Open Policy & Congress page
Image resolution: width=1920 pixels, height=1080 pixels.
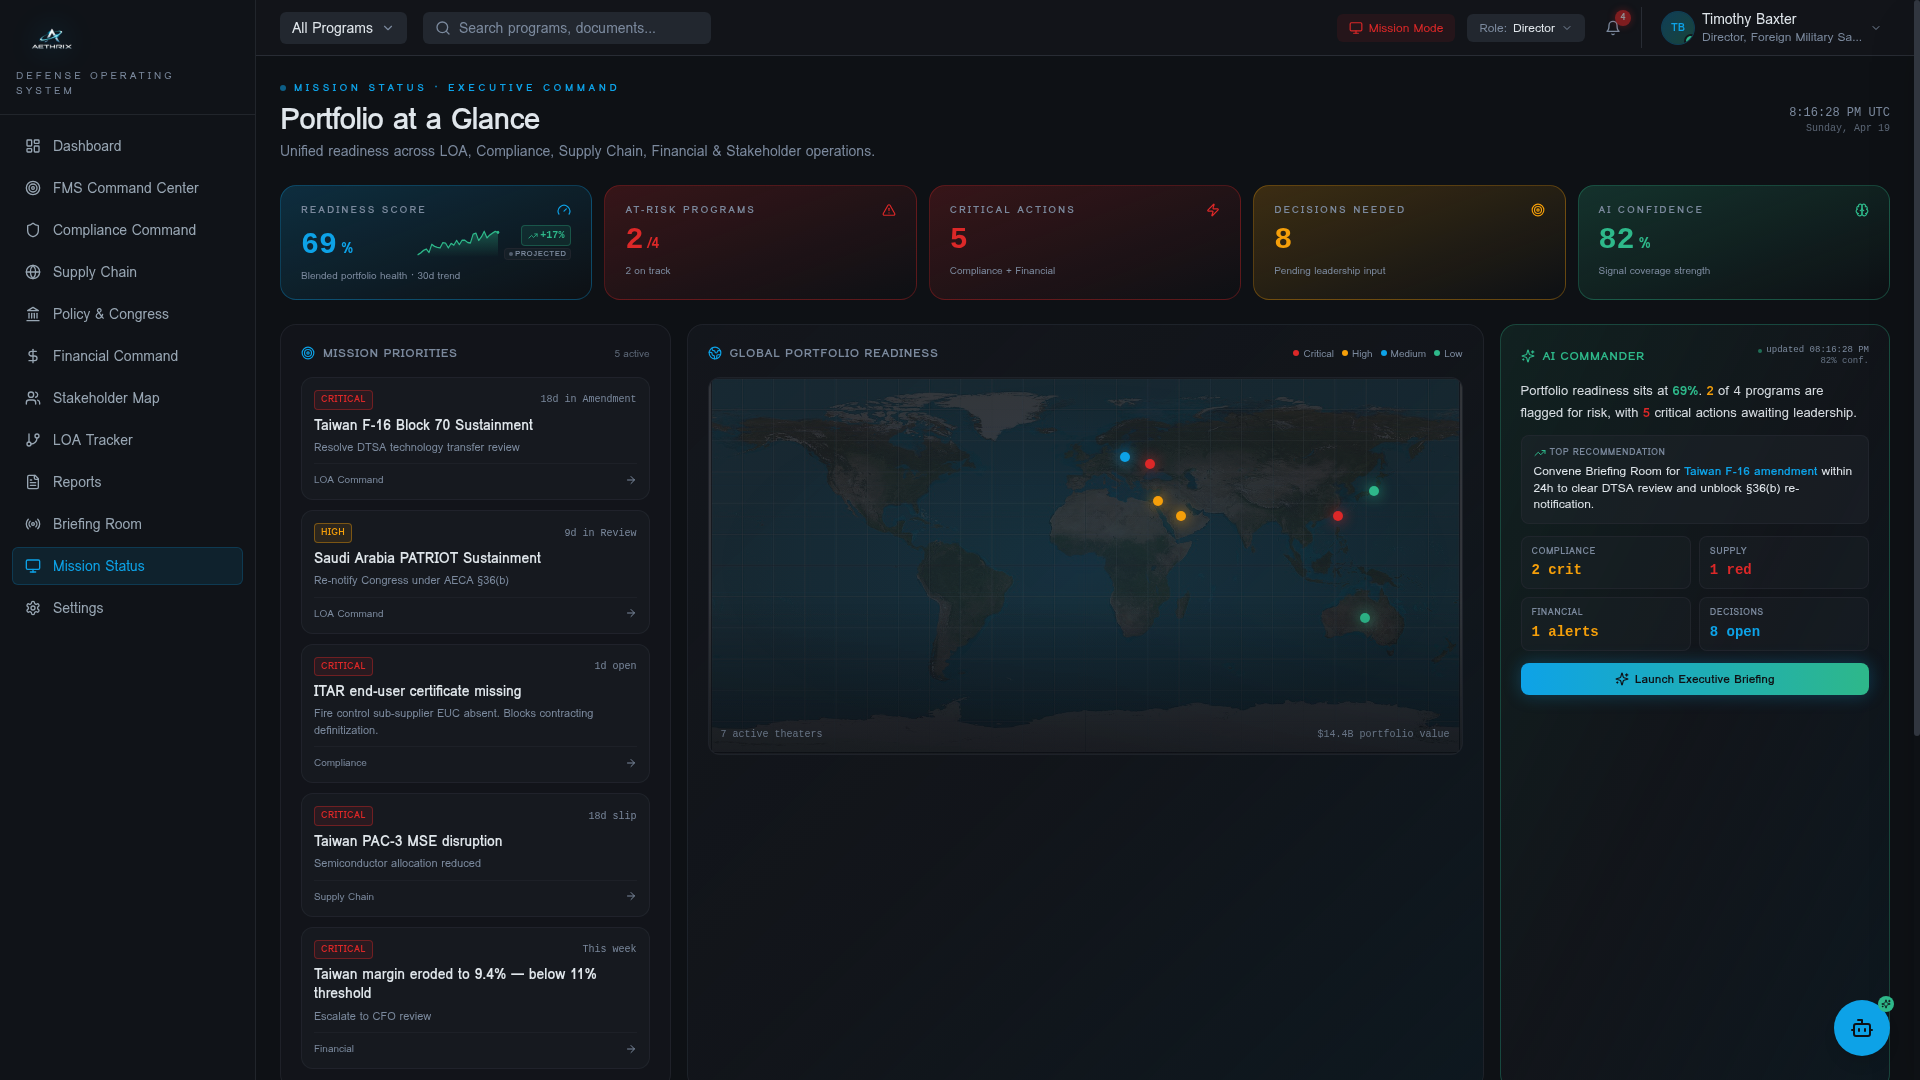click(x=127, y=314)
